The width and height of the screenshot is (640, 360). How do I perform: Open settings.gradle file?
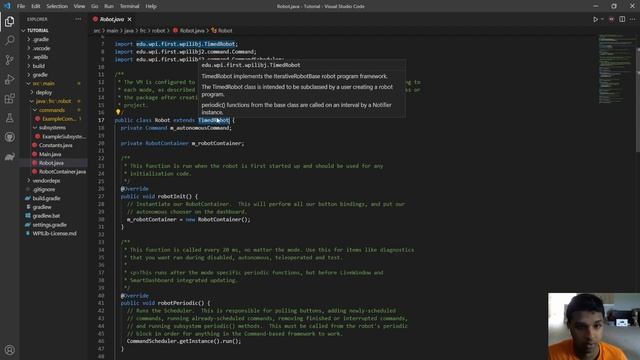(53, 224)
